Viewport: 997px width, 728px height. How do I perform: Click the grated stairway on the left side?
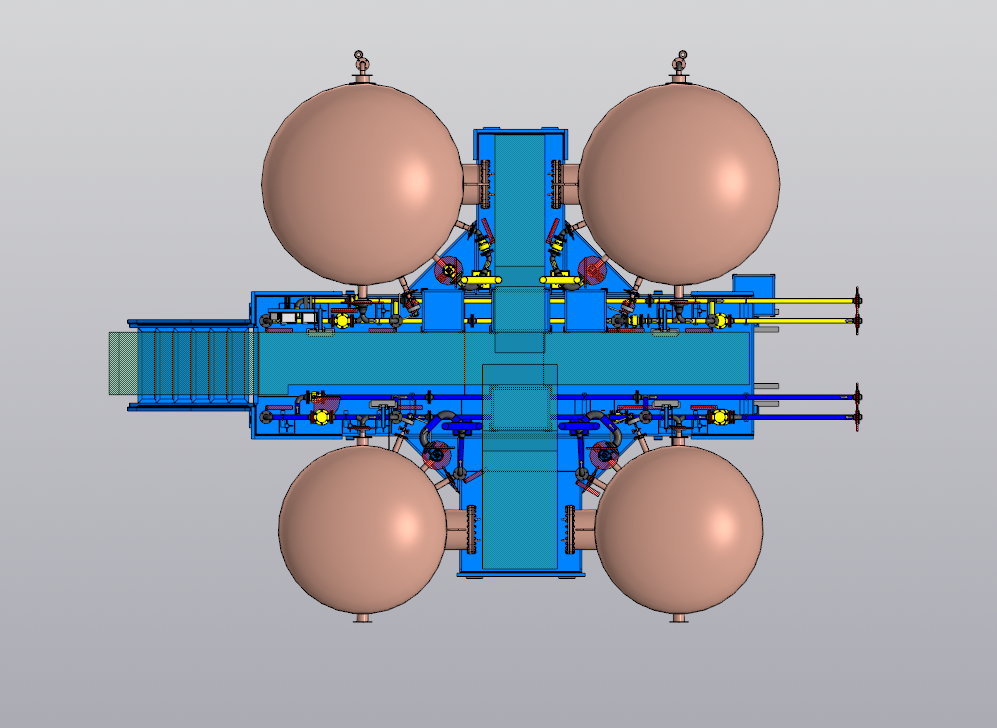point(180,365)
